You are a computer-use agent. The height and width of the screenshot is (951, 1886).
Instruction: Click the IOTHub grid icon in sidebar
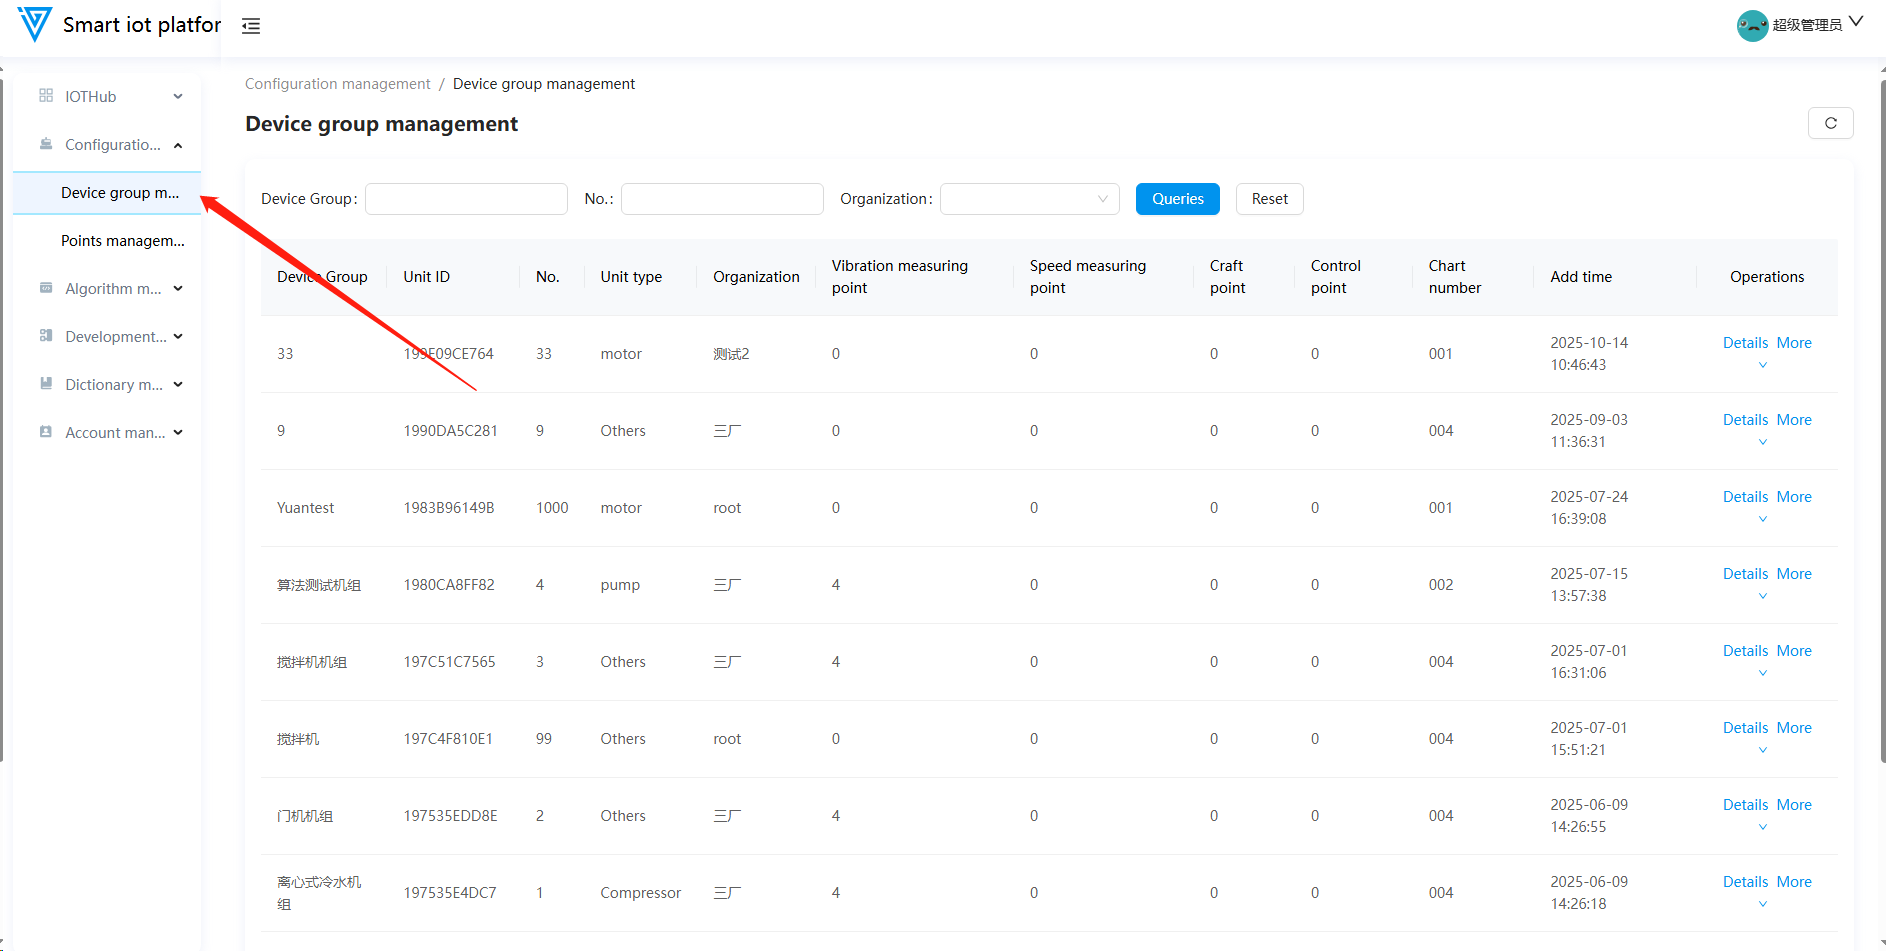click(x=46, y=96)
